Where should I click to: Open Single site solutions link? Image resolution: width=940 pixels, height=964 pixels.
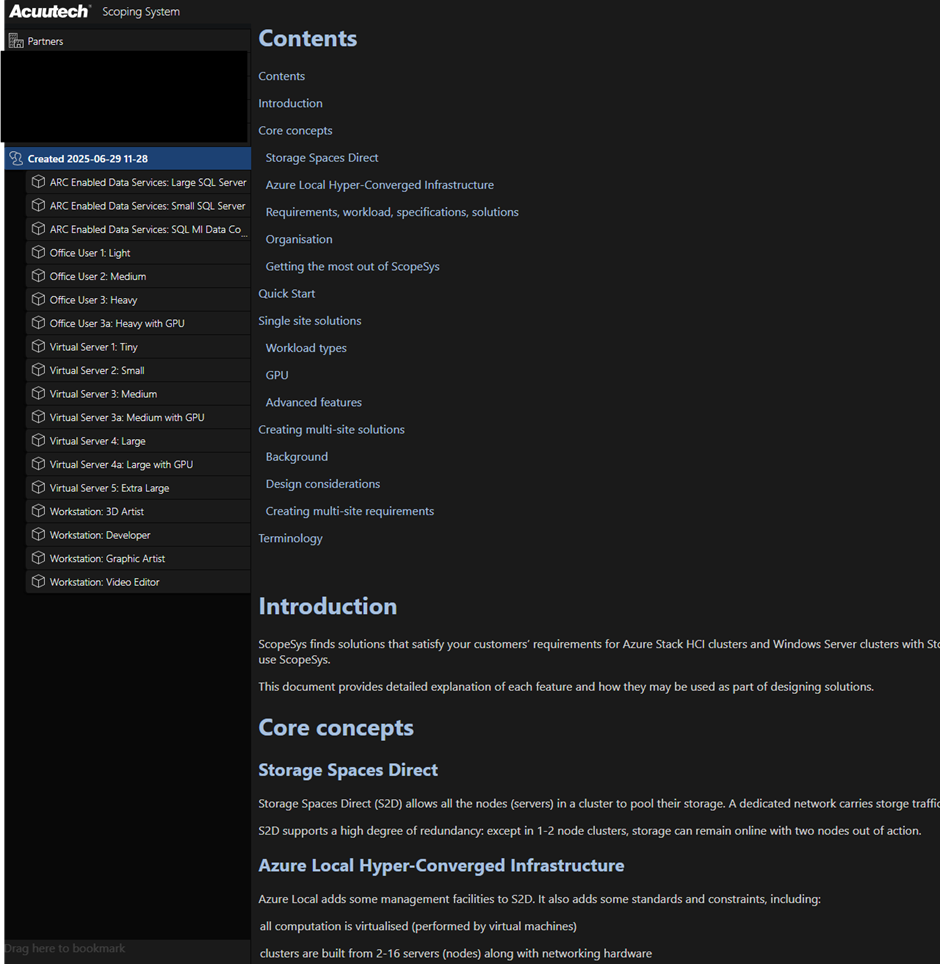310,321
